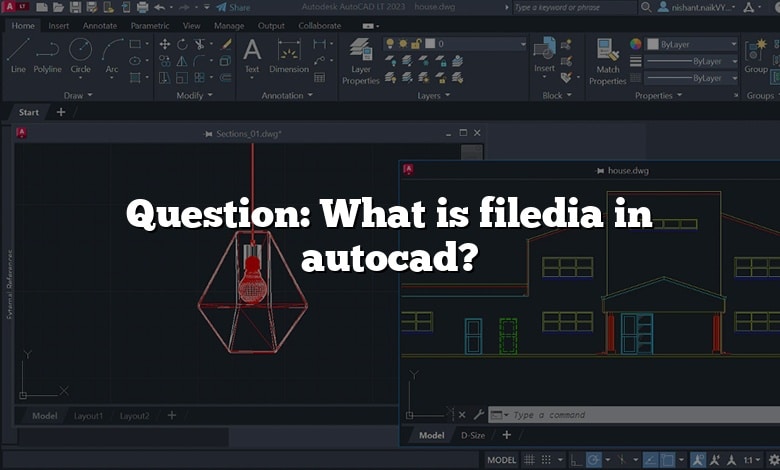Click the Group objects tool
Viewport: 780px width, 470px height.
756,56
